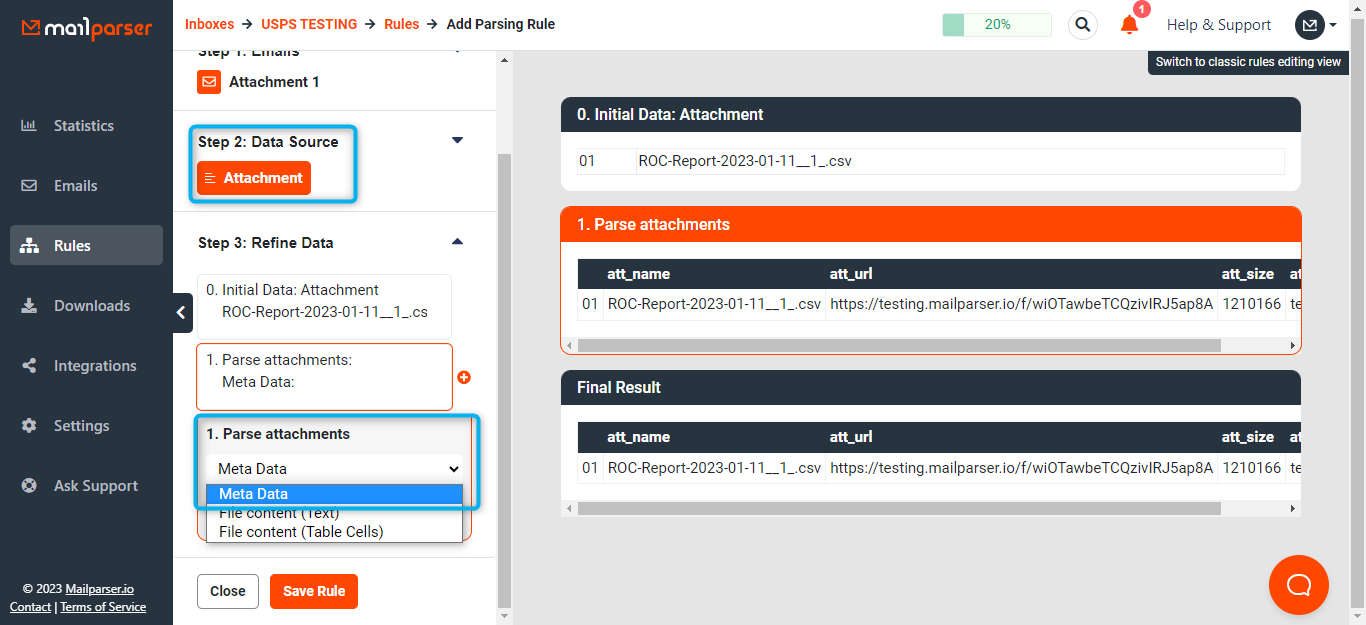Click the left panel vertical scrollbar
This screenshot has height=625, width=1366.
point(504,380)
